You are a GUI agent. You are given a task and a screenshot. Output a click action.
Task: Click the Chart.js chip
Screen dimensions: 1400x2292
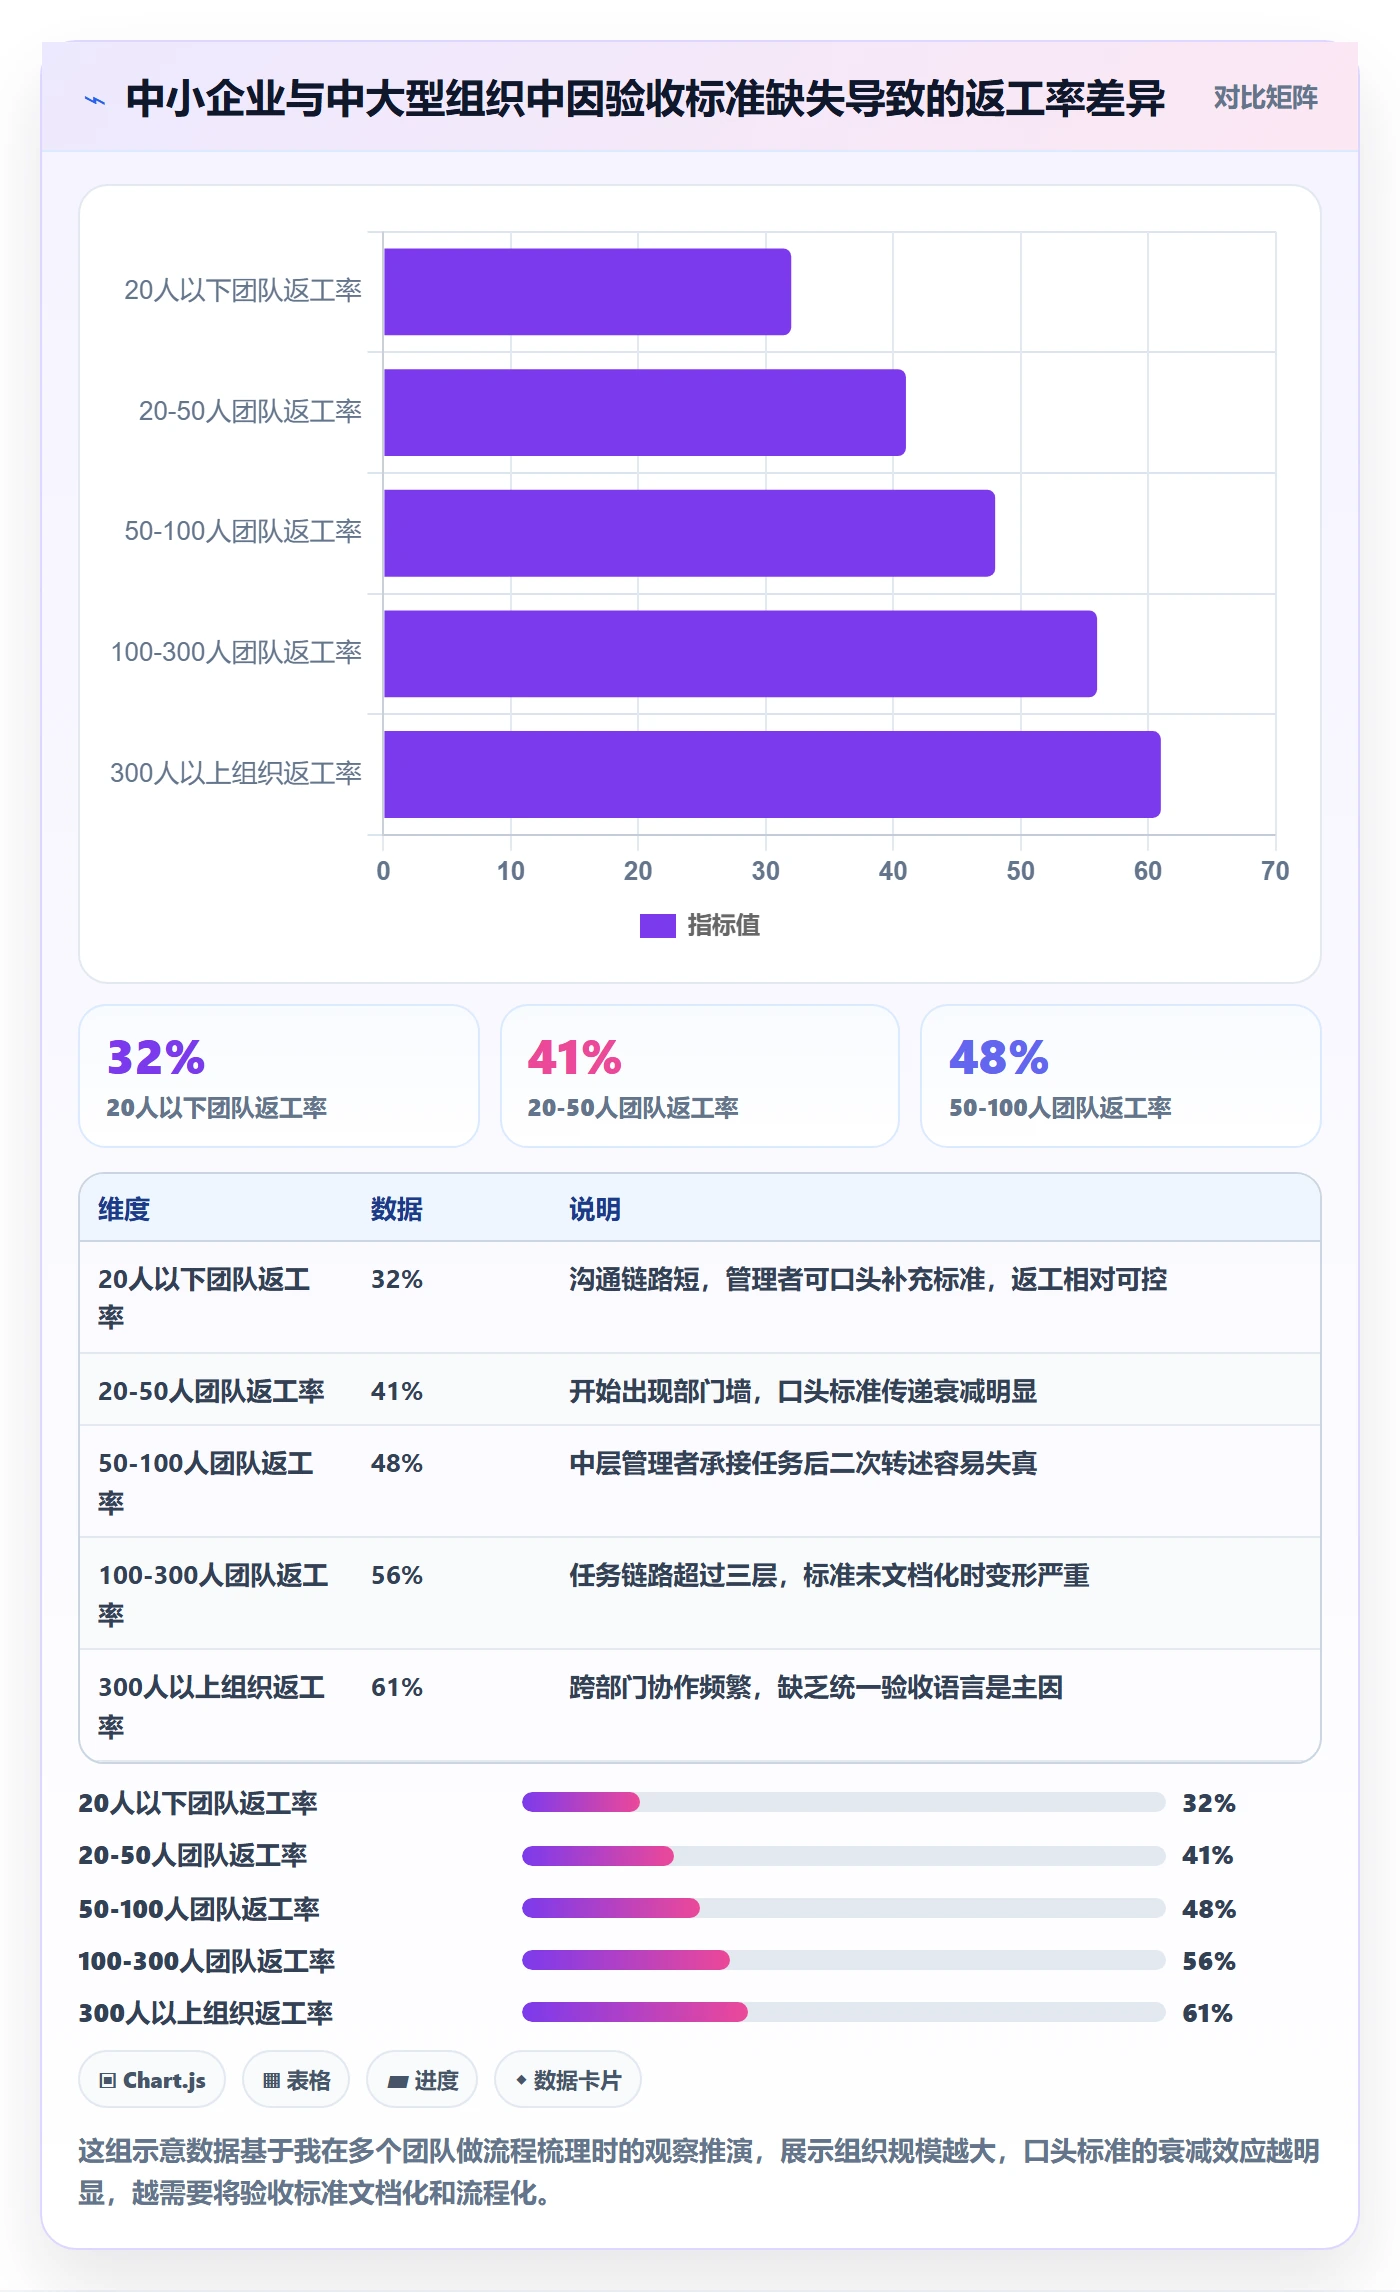152,2080
